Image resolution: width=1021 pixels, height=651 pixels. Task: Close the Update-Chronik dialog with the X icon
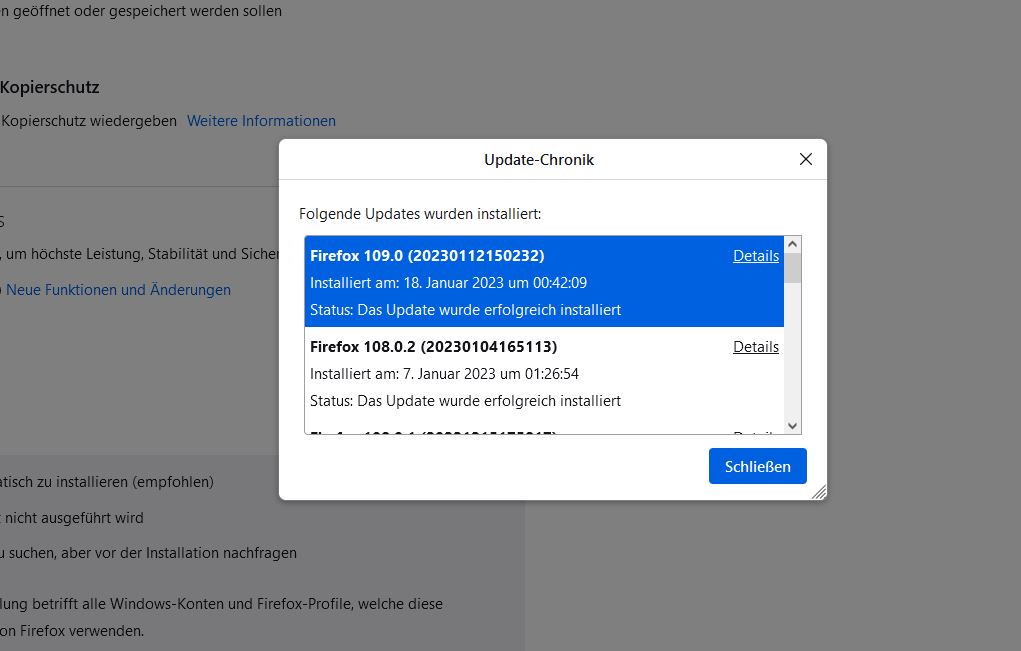pyautogui.click(x=806, y=159)
